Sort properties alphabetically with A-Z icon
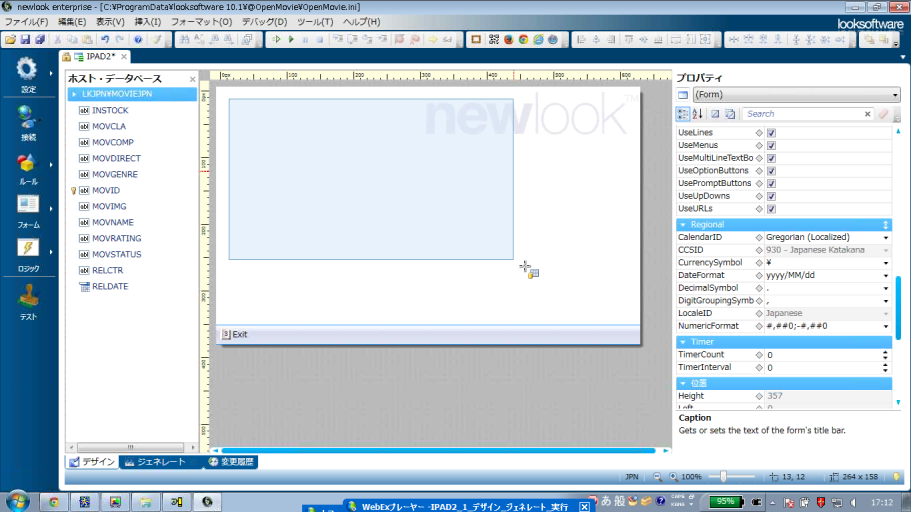The width and height of the screenshot is (911, 512). 697,114
